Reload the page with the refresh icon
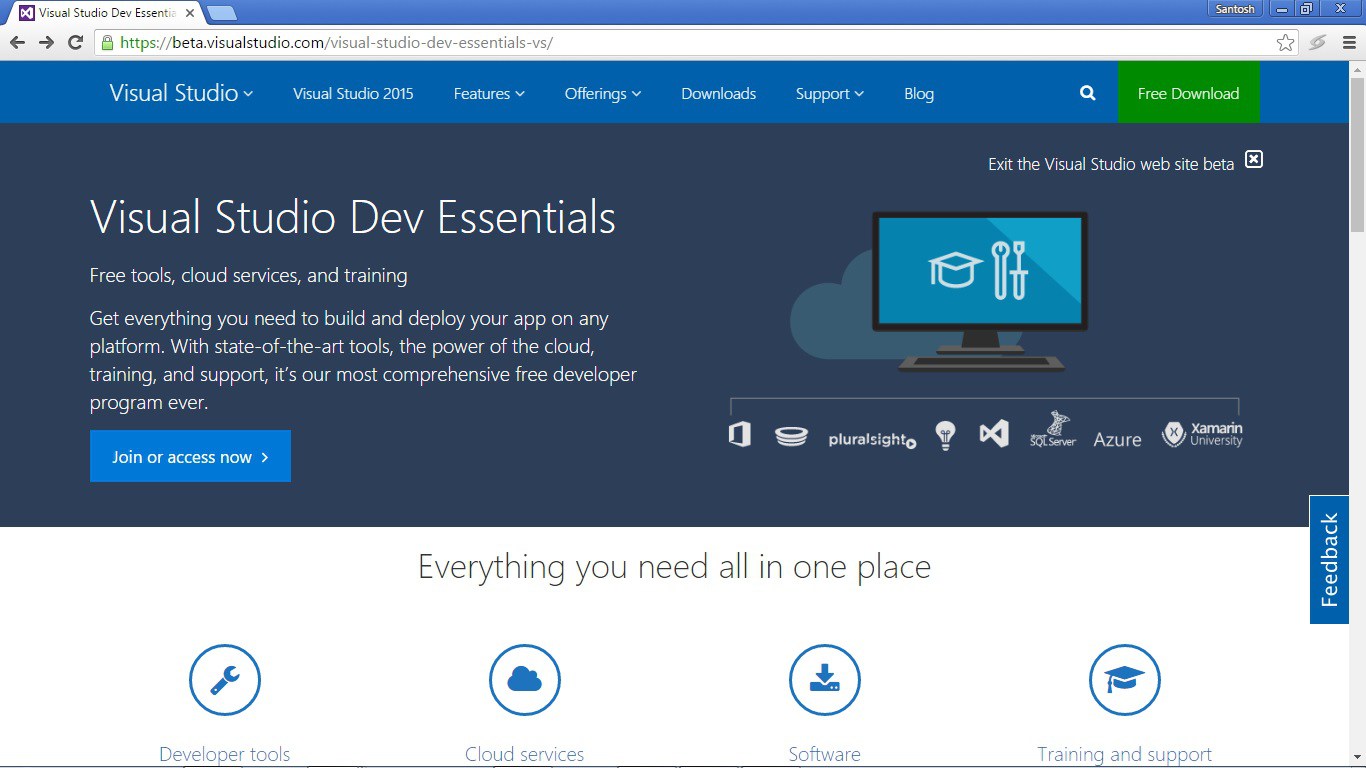The image size is (1366, 768). pos(75,42)
